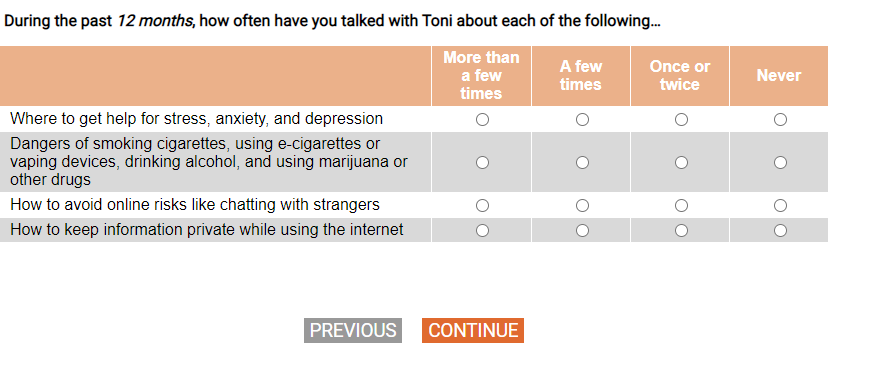
Task: Pick 'More than a few times' for information privacy
Action: point(482,231)
